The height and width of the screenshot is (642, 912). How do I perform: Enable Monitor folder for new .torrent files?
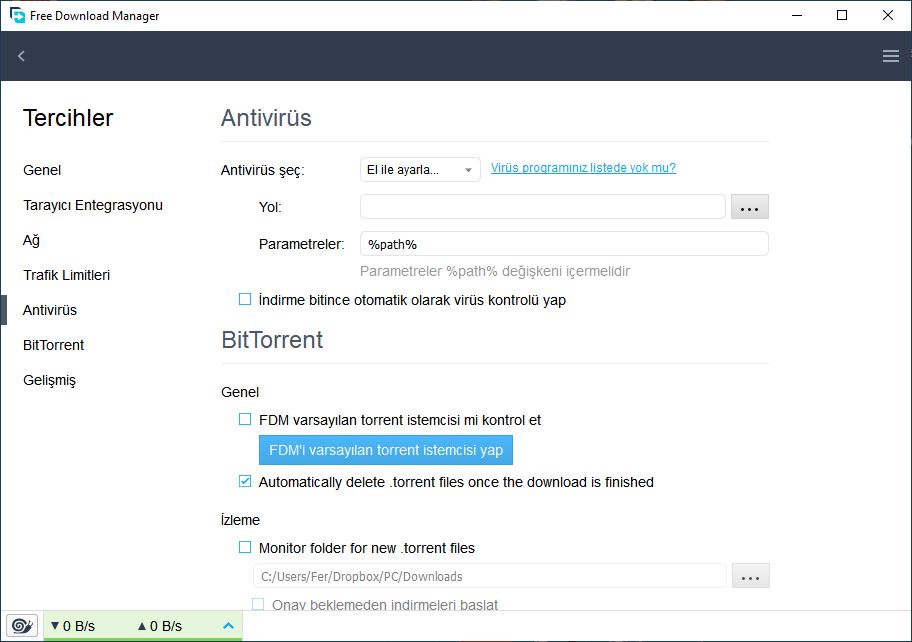click(x=245, y=547)
